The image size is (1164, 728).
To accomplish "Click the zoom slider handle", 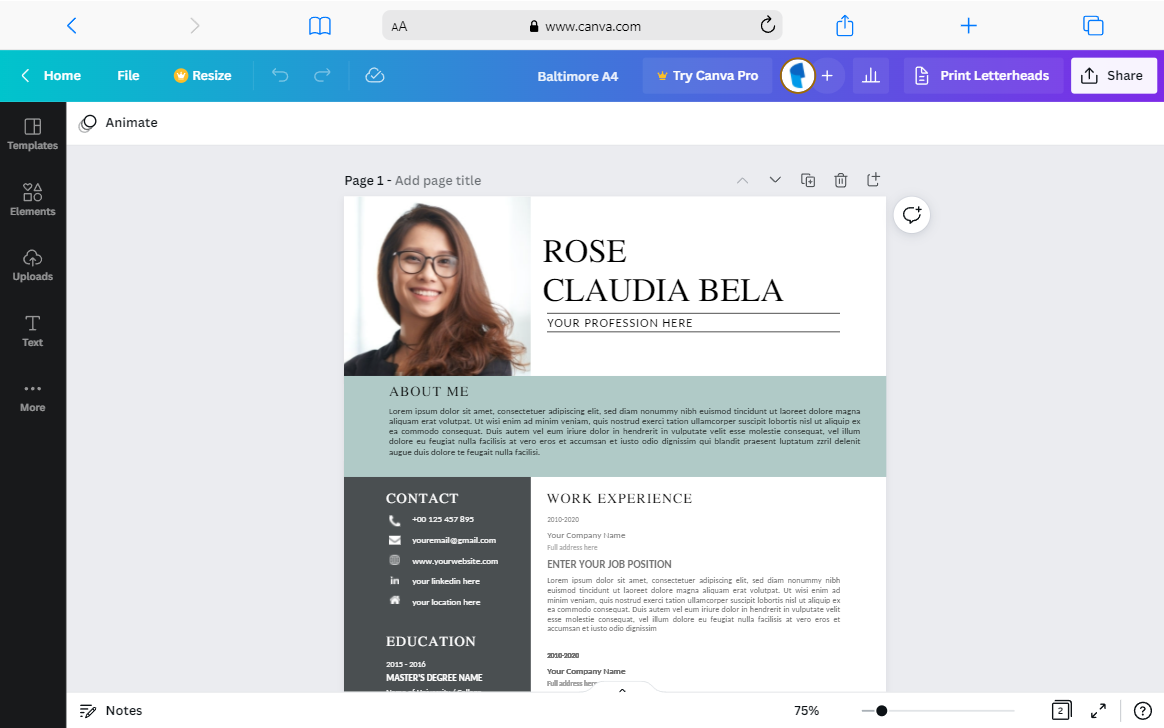I will [x=881, y=711].
